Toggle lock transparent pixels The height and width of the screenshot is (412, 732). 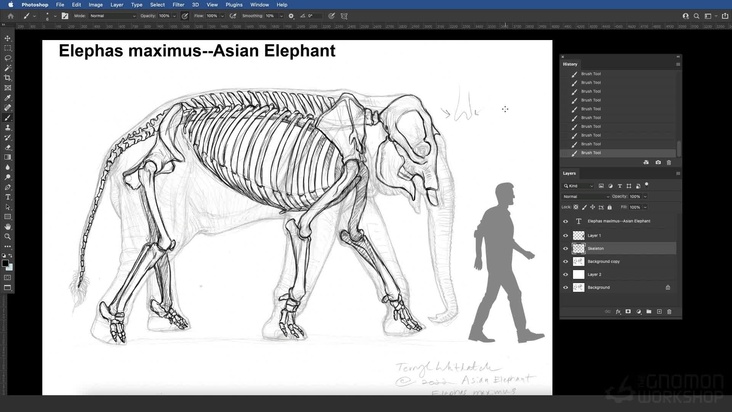coord(576,207)
